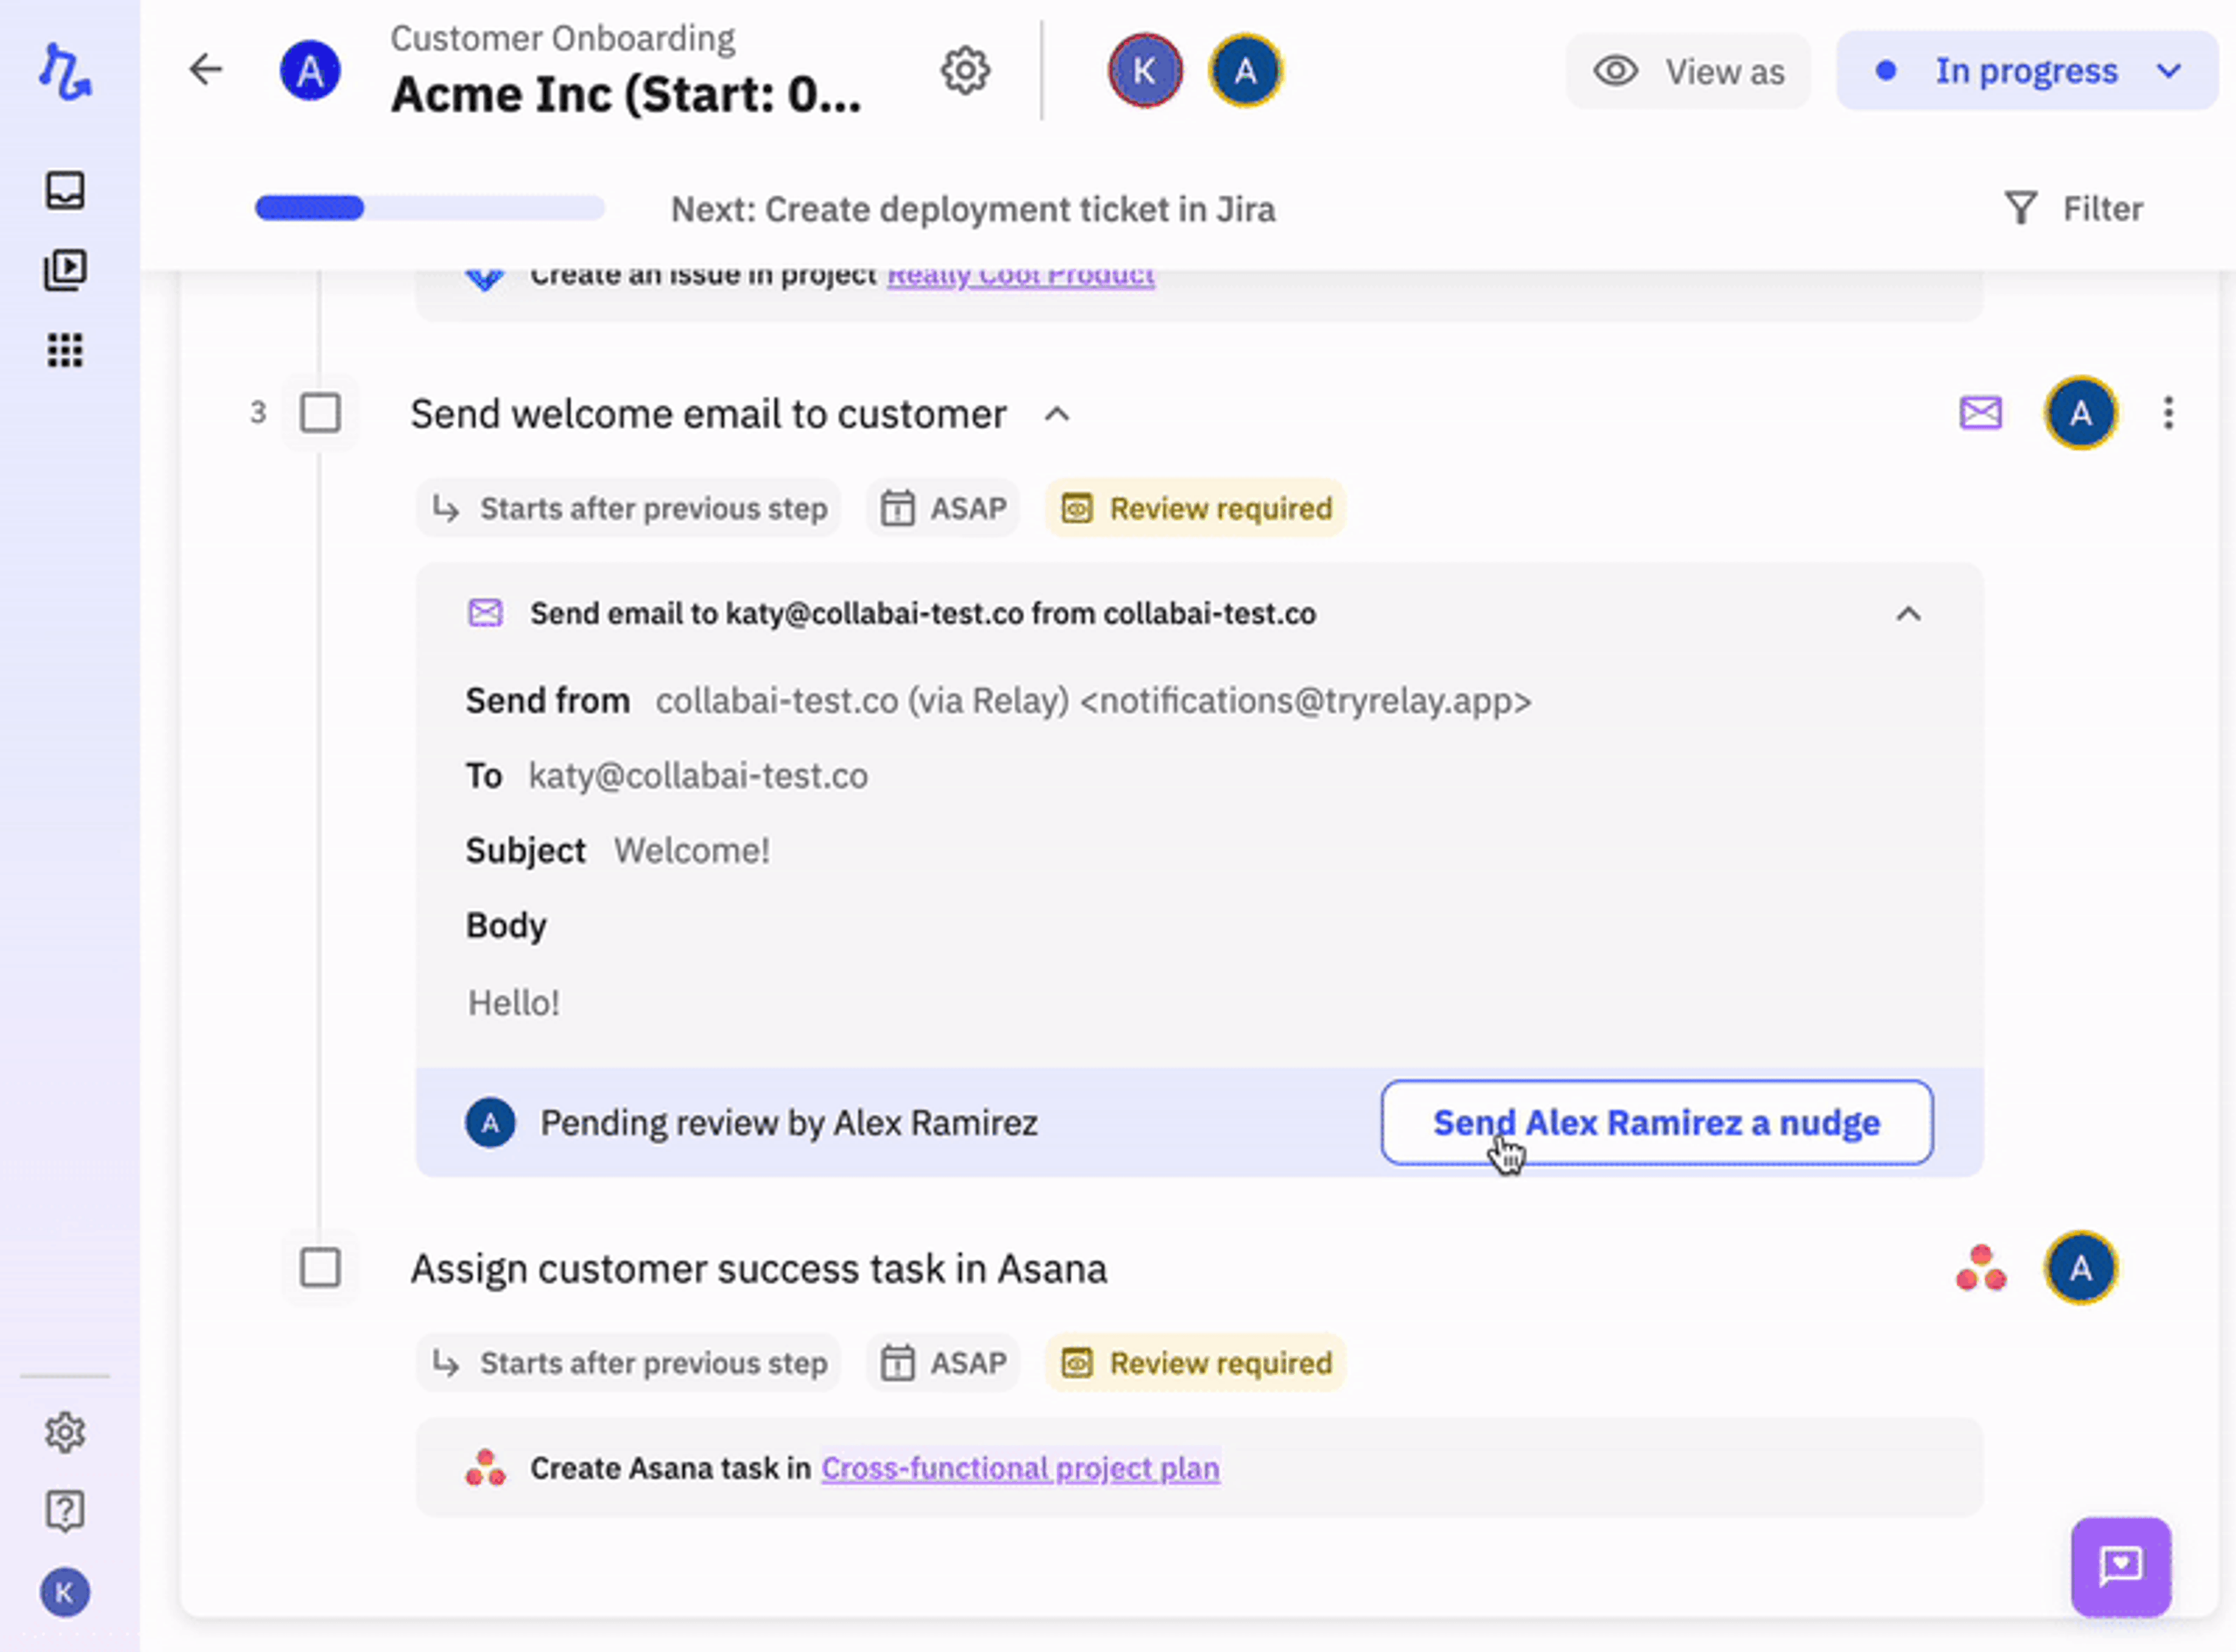Screen dimensions: 2236x1652
Task: Click the three-dot menu on welcome email step
Action: (x=2168, y=413)
